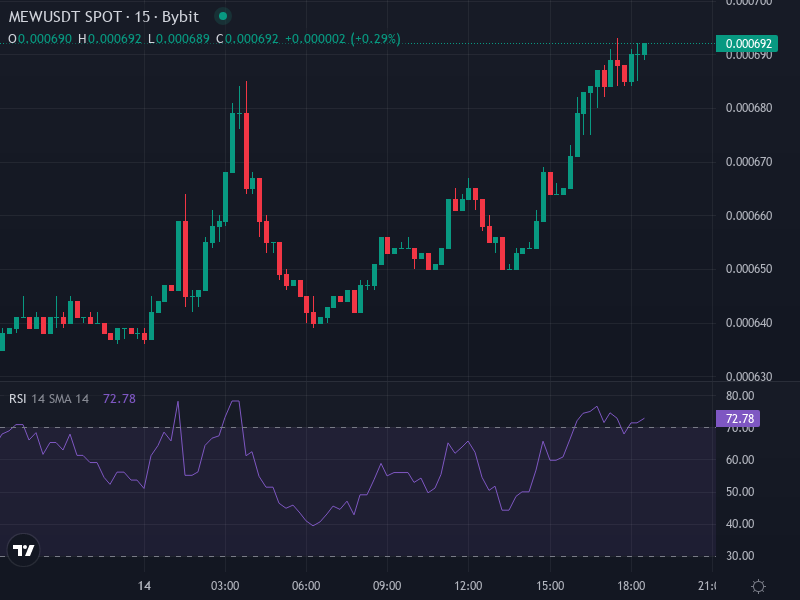Click the 72.78 axis label on RSI scale
800x600 pixels.
coord(740,419)
